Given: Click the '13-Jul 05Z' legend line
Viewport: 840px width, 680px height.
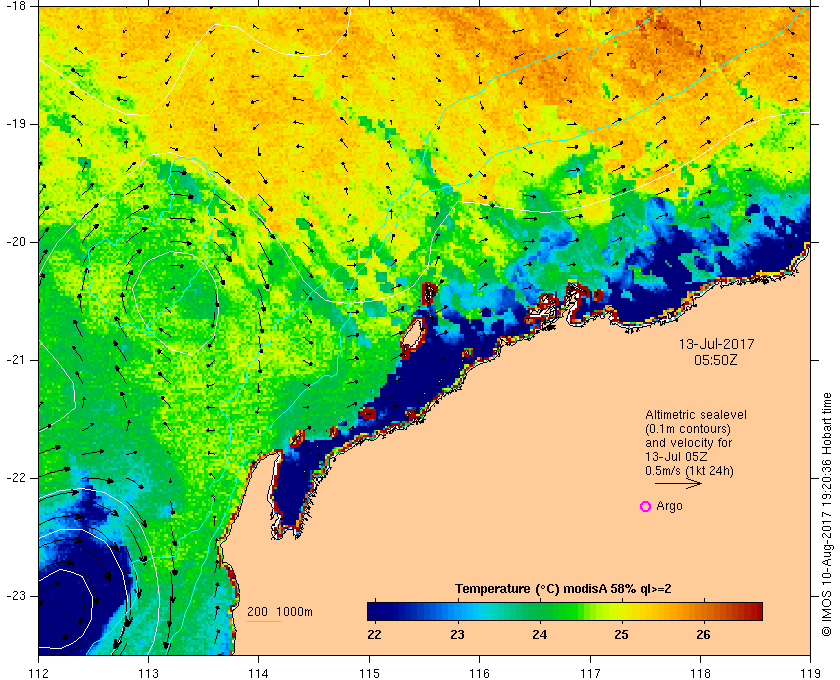Looking at the screenshot, I should (x=676, y=457).
